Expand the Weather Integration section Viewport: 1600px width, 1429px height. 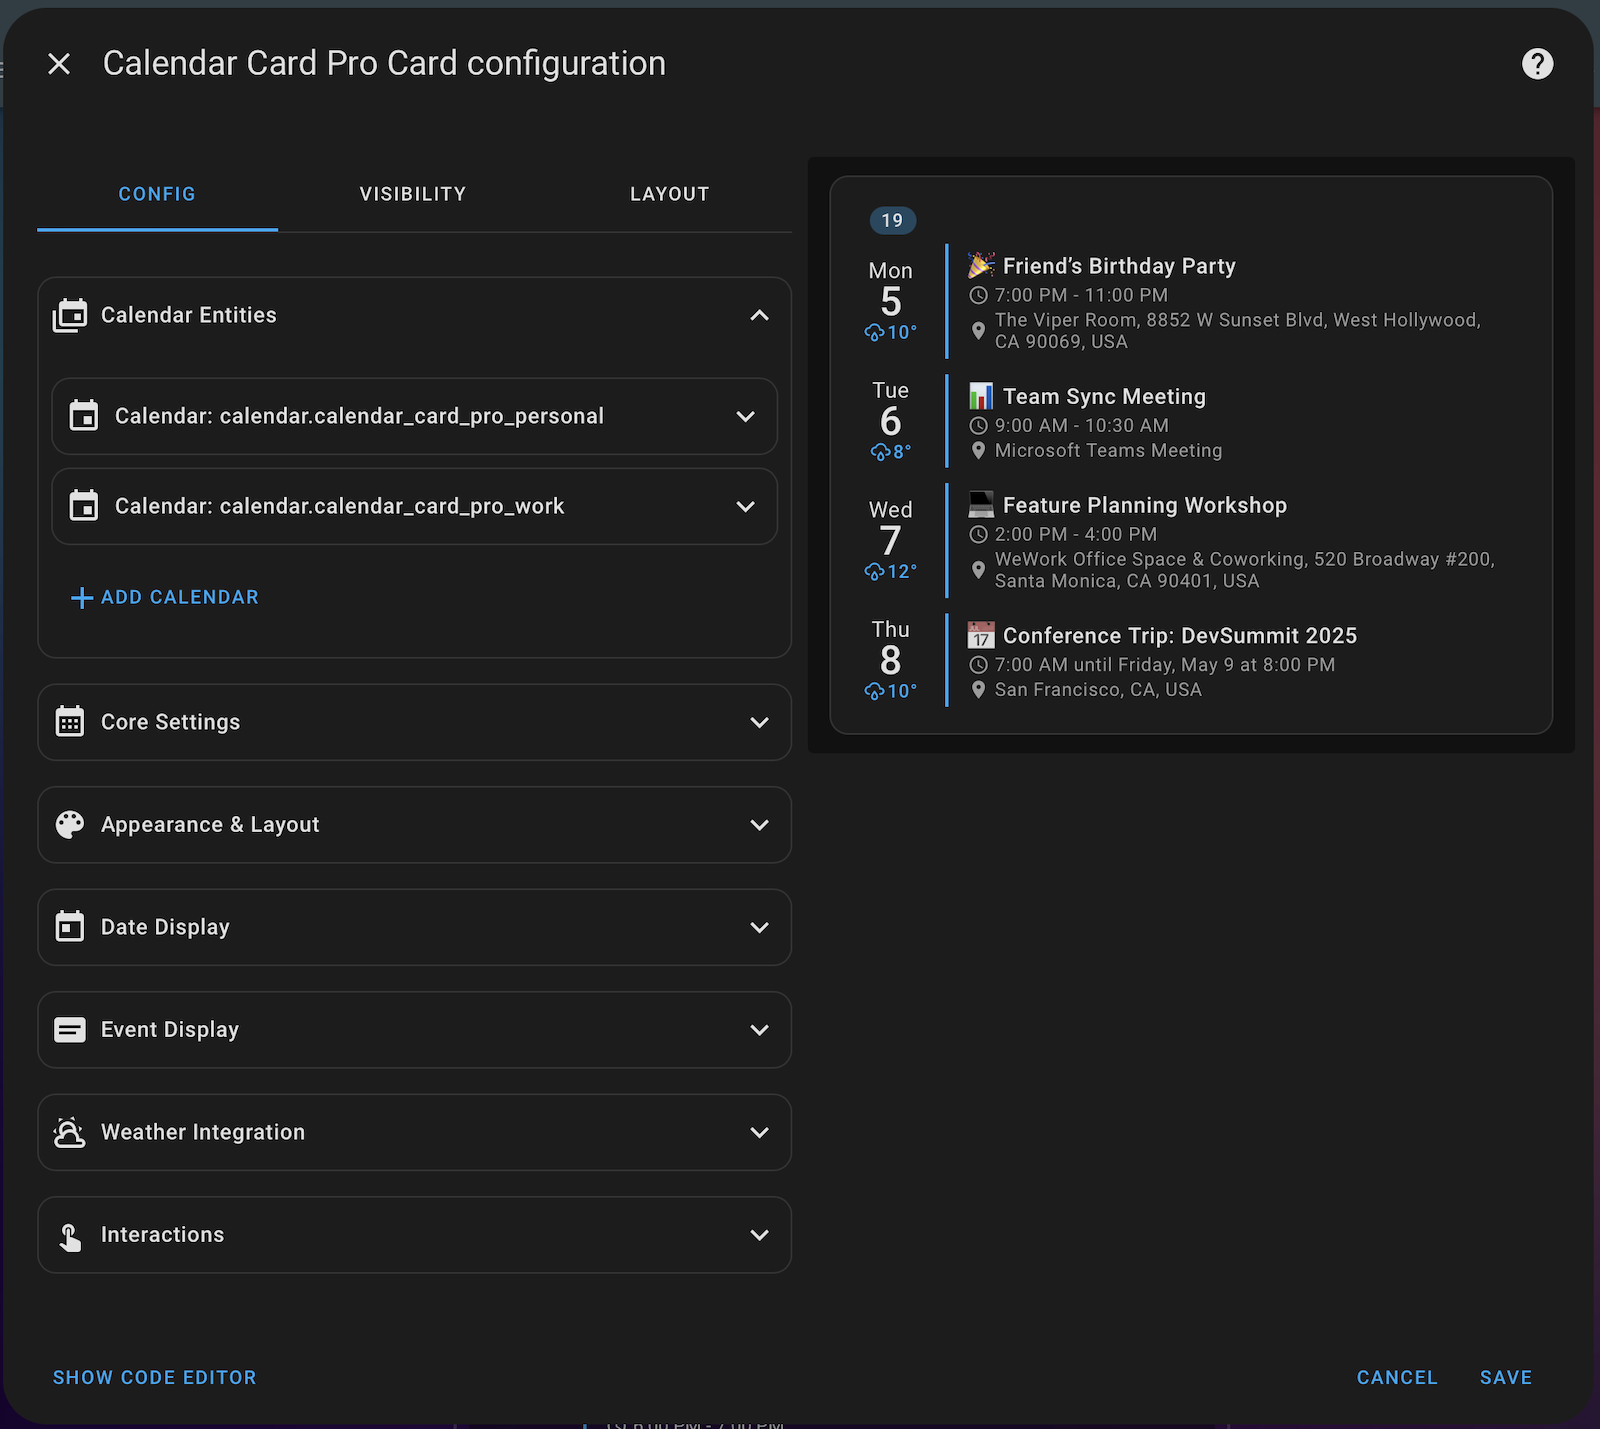coord(759,1132)
